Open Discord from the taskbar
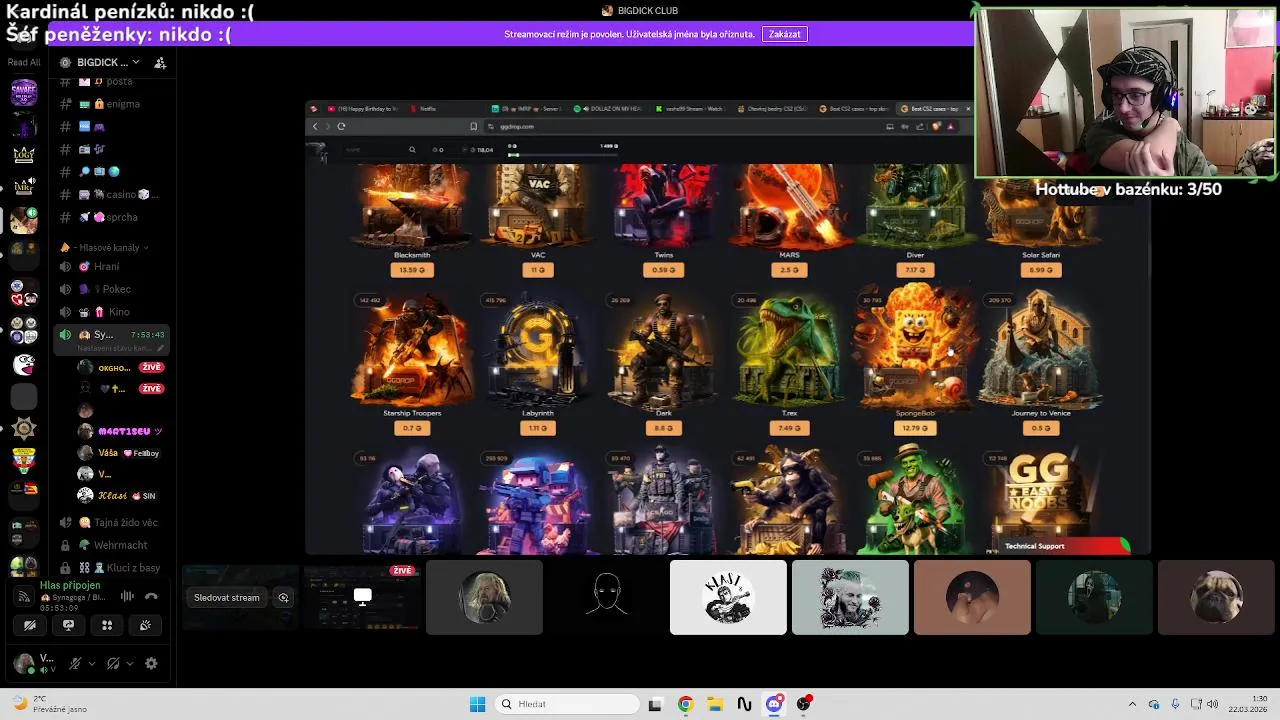This screenshot has width=1280, height=720. [774, 704]
